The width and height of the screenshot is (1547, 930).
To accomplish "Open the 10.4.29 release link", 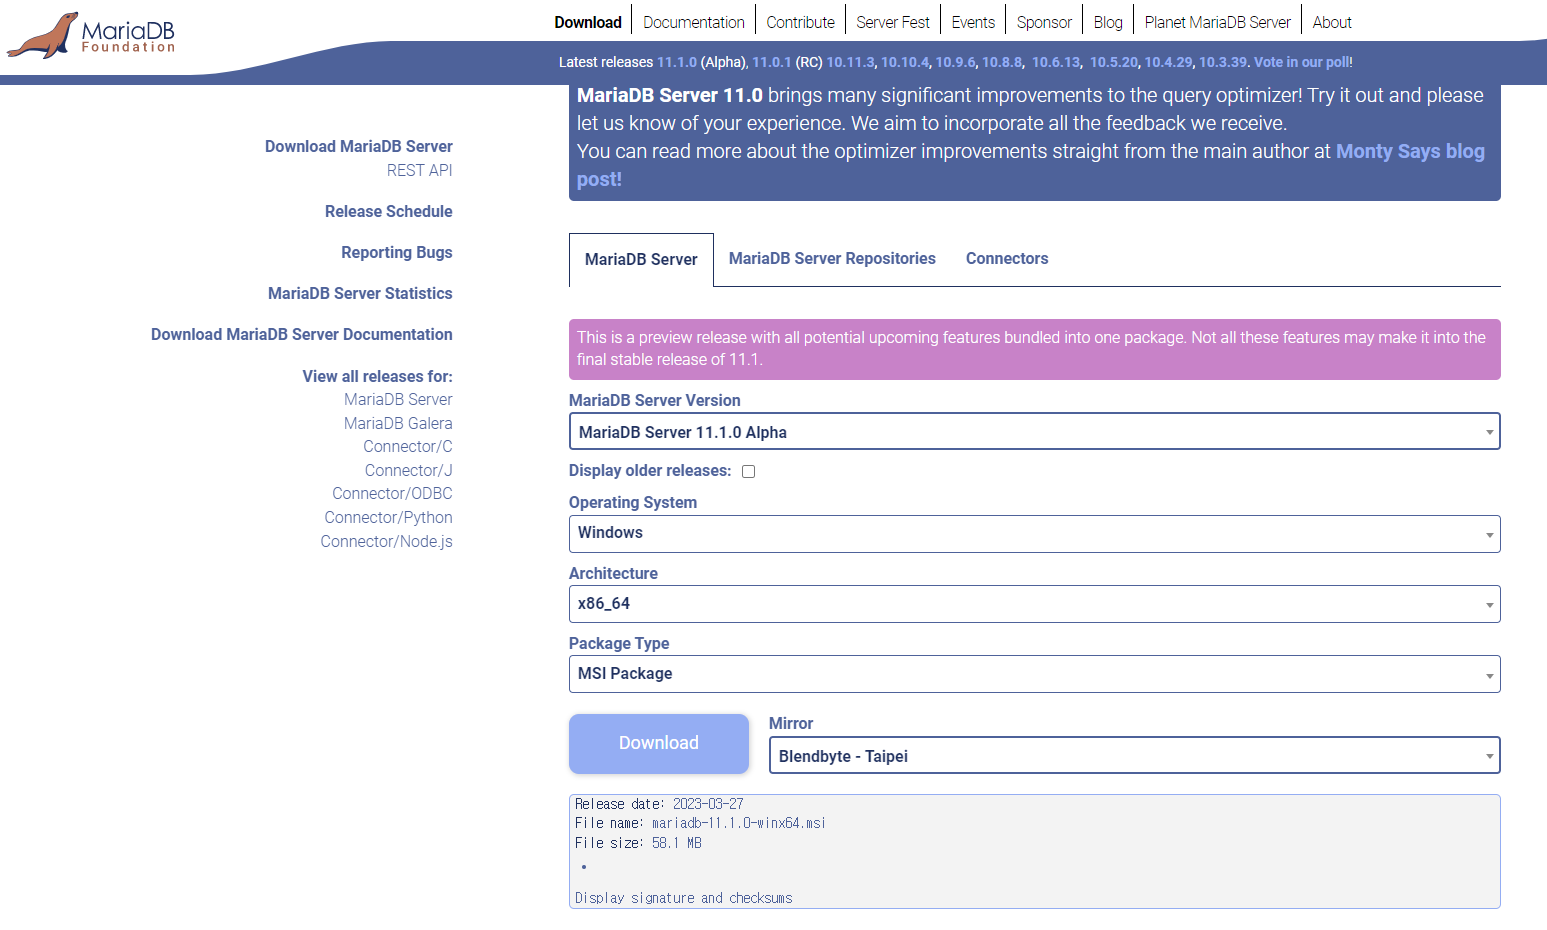I will (x=1168, y=62).
